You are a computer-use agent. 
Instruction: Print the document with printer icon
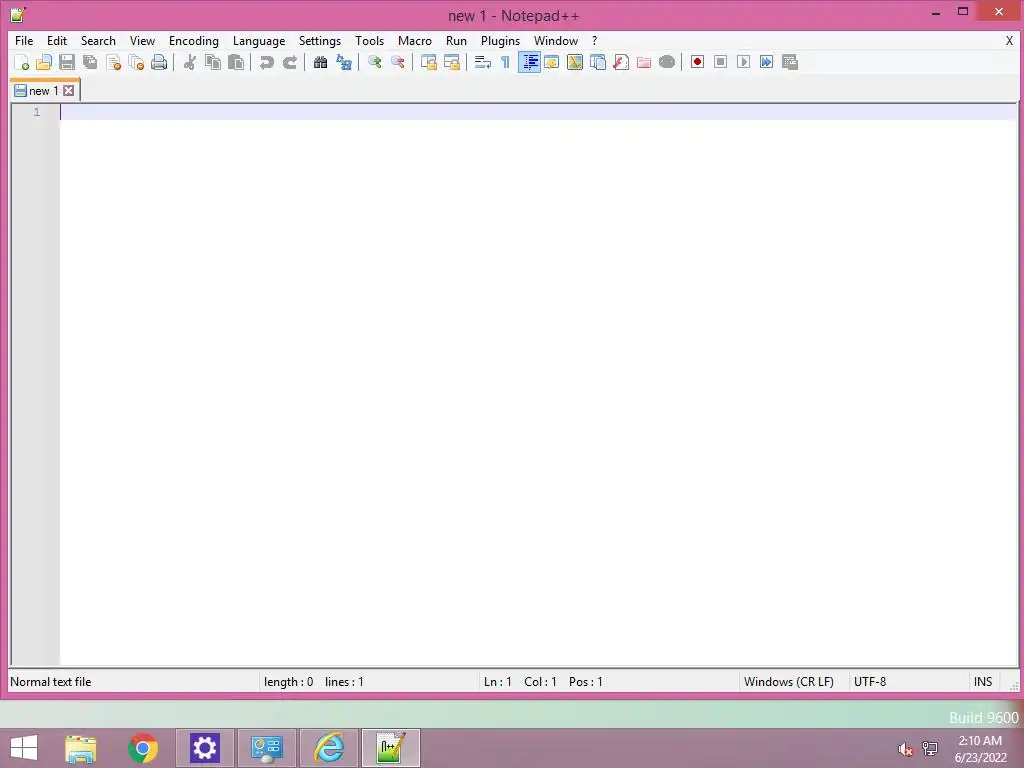point(159,62)
